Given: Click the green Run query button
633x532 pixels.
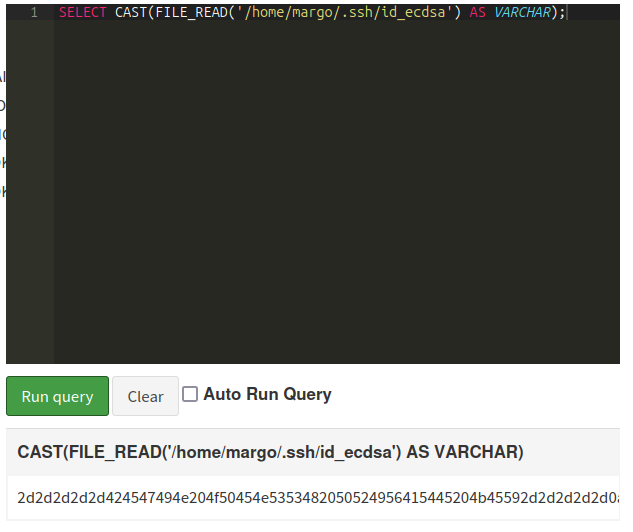Looking at the screenshot, I should [x=57, y=396].
